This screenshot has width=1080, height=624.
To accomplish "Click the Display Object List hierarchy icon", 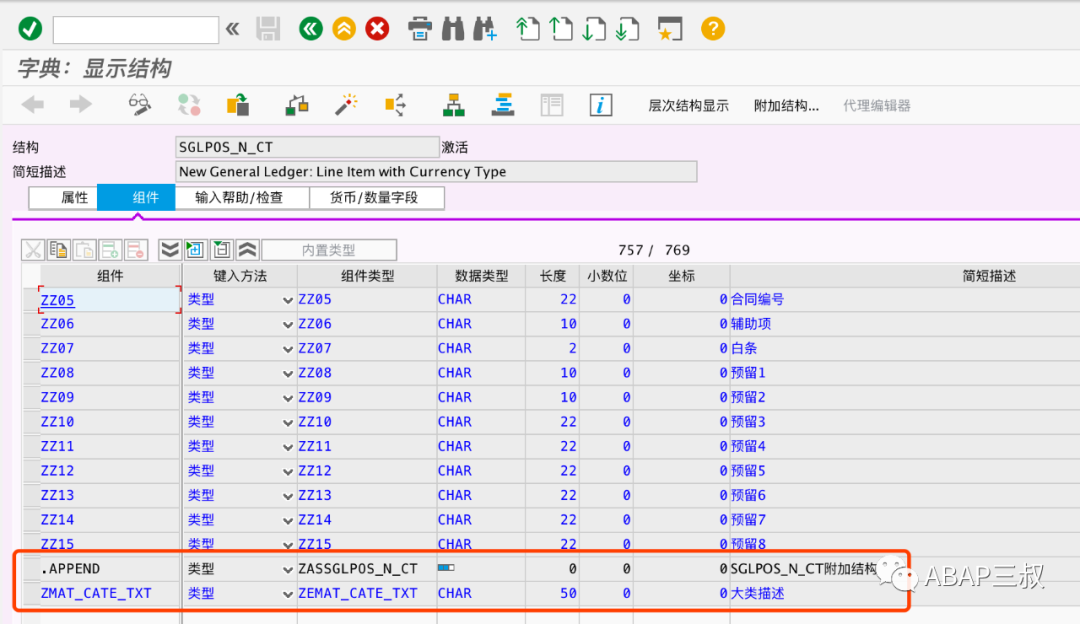I will [453, 105].
